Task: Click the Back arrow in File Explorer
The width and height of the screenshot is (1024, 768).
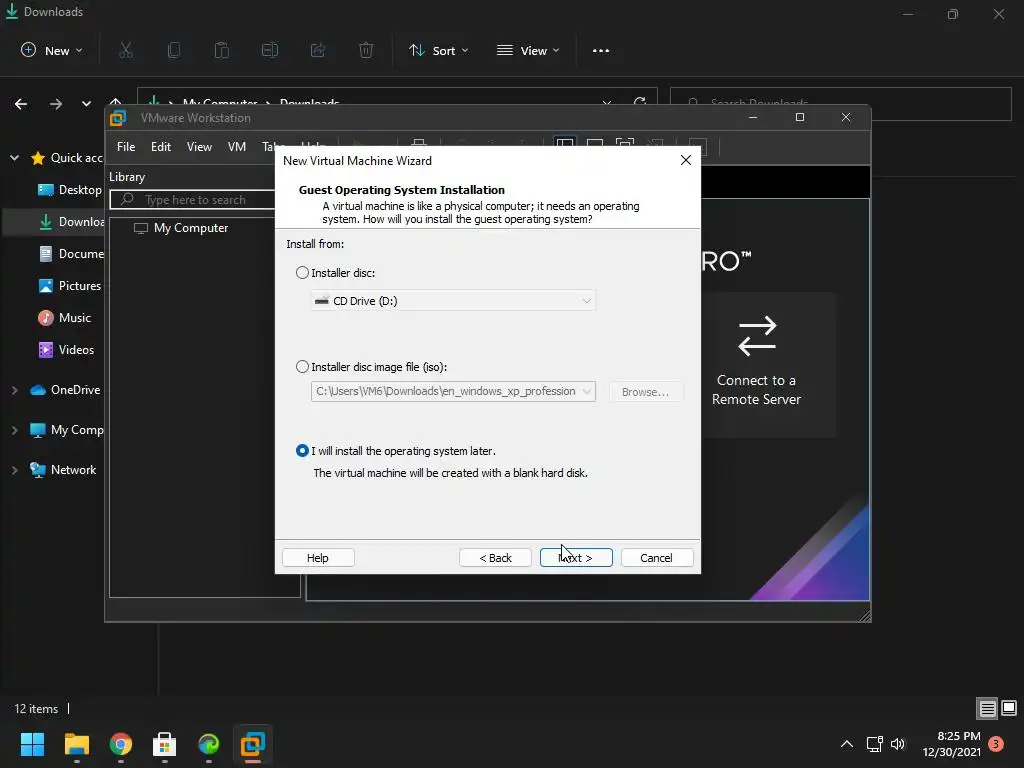Action: click(21, 104)
